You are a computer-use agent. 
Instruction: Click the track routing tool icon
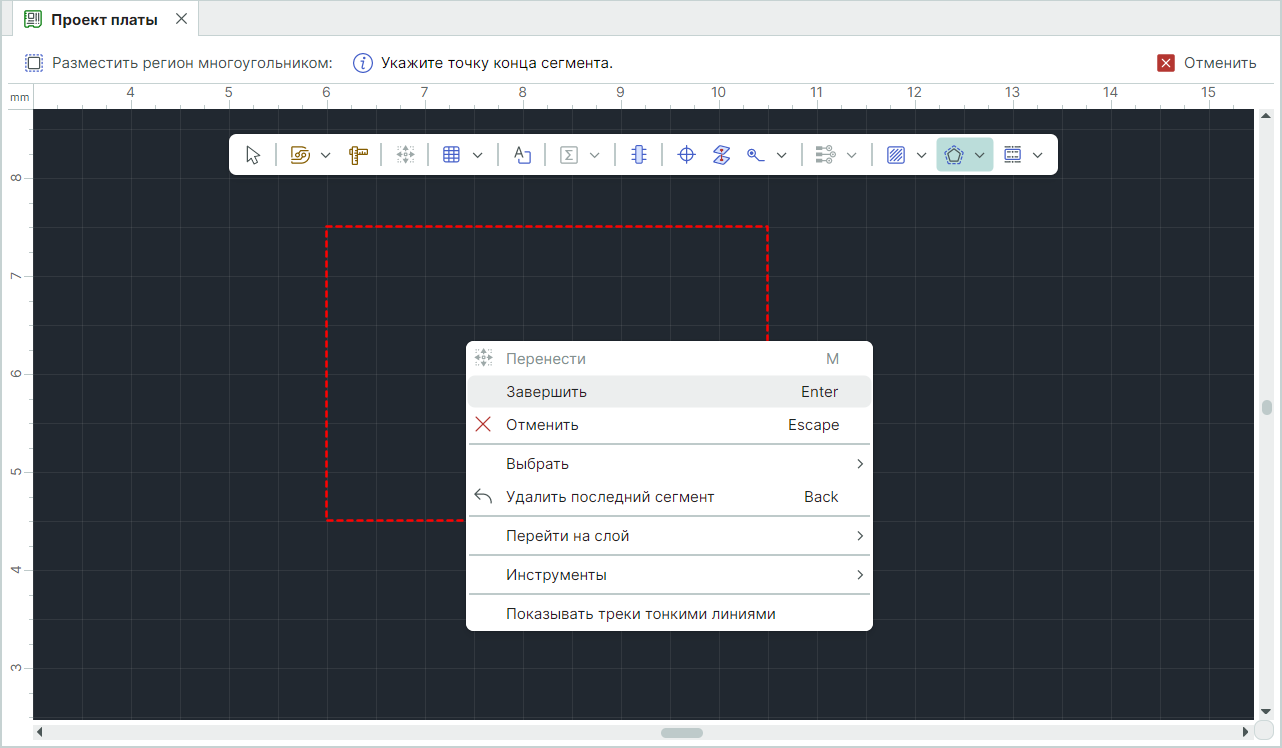[300, 155]
